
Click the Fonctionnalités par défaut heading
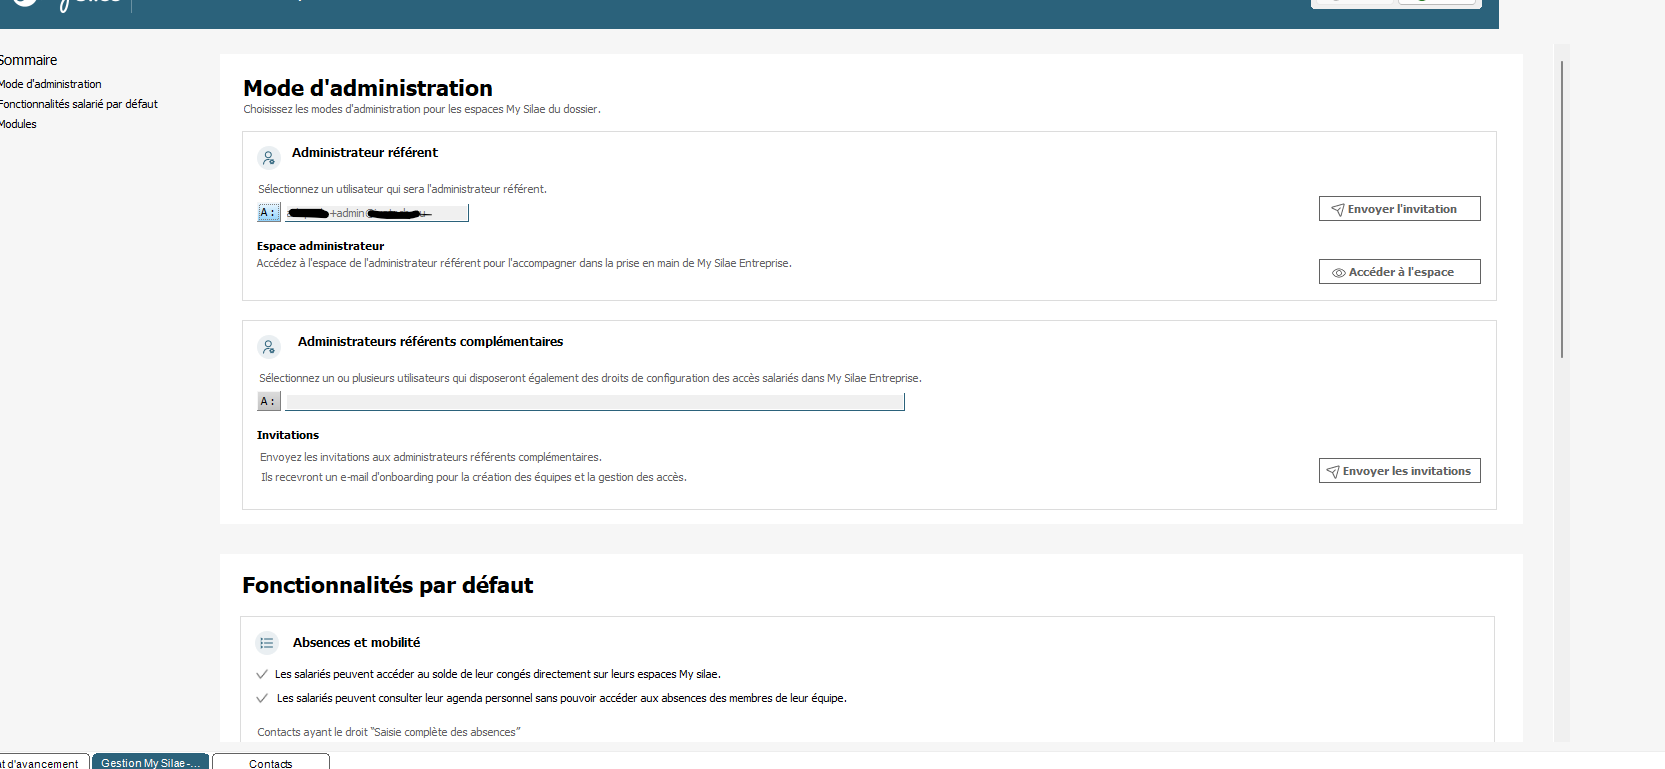388,585
